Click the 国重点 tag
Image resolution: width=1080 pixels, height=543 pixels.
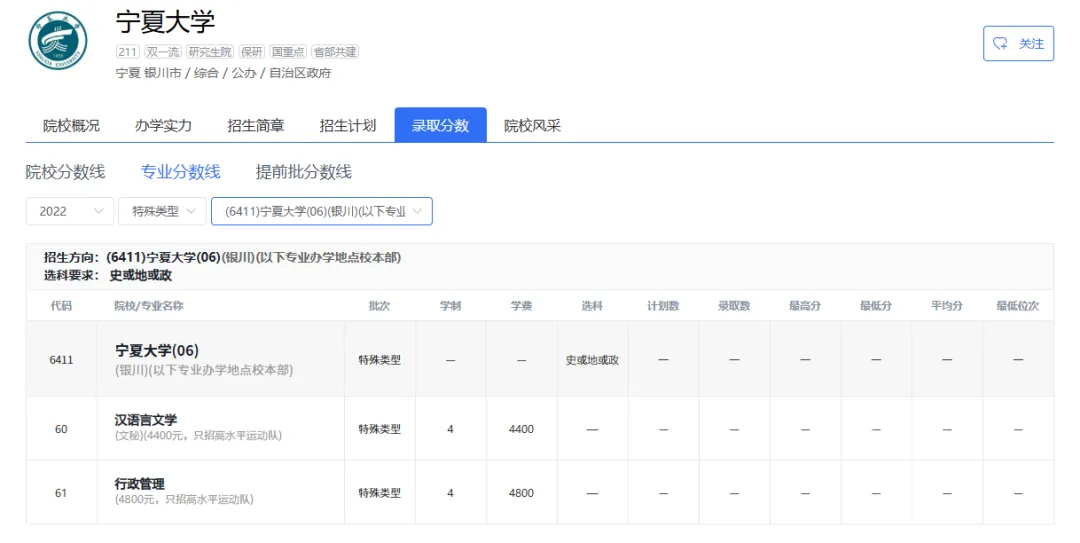tap(288, 52)
